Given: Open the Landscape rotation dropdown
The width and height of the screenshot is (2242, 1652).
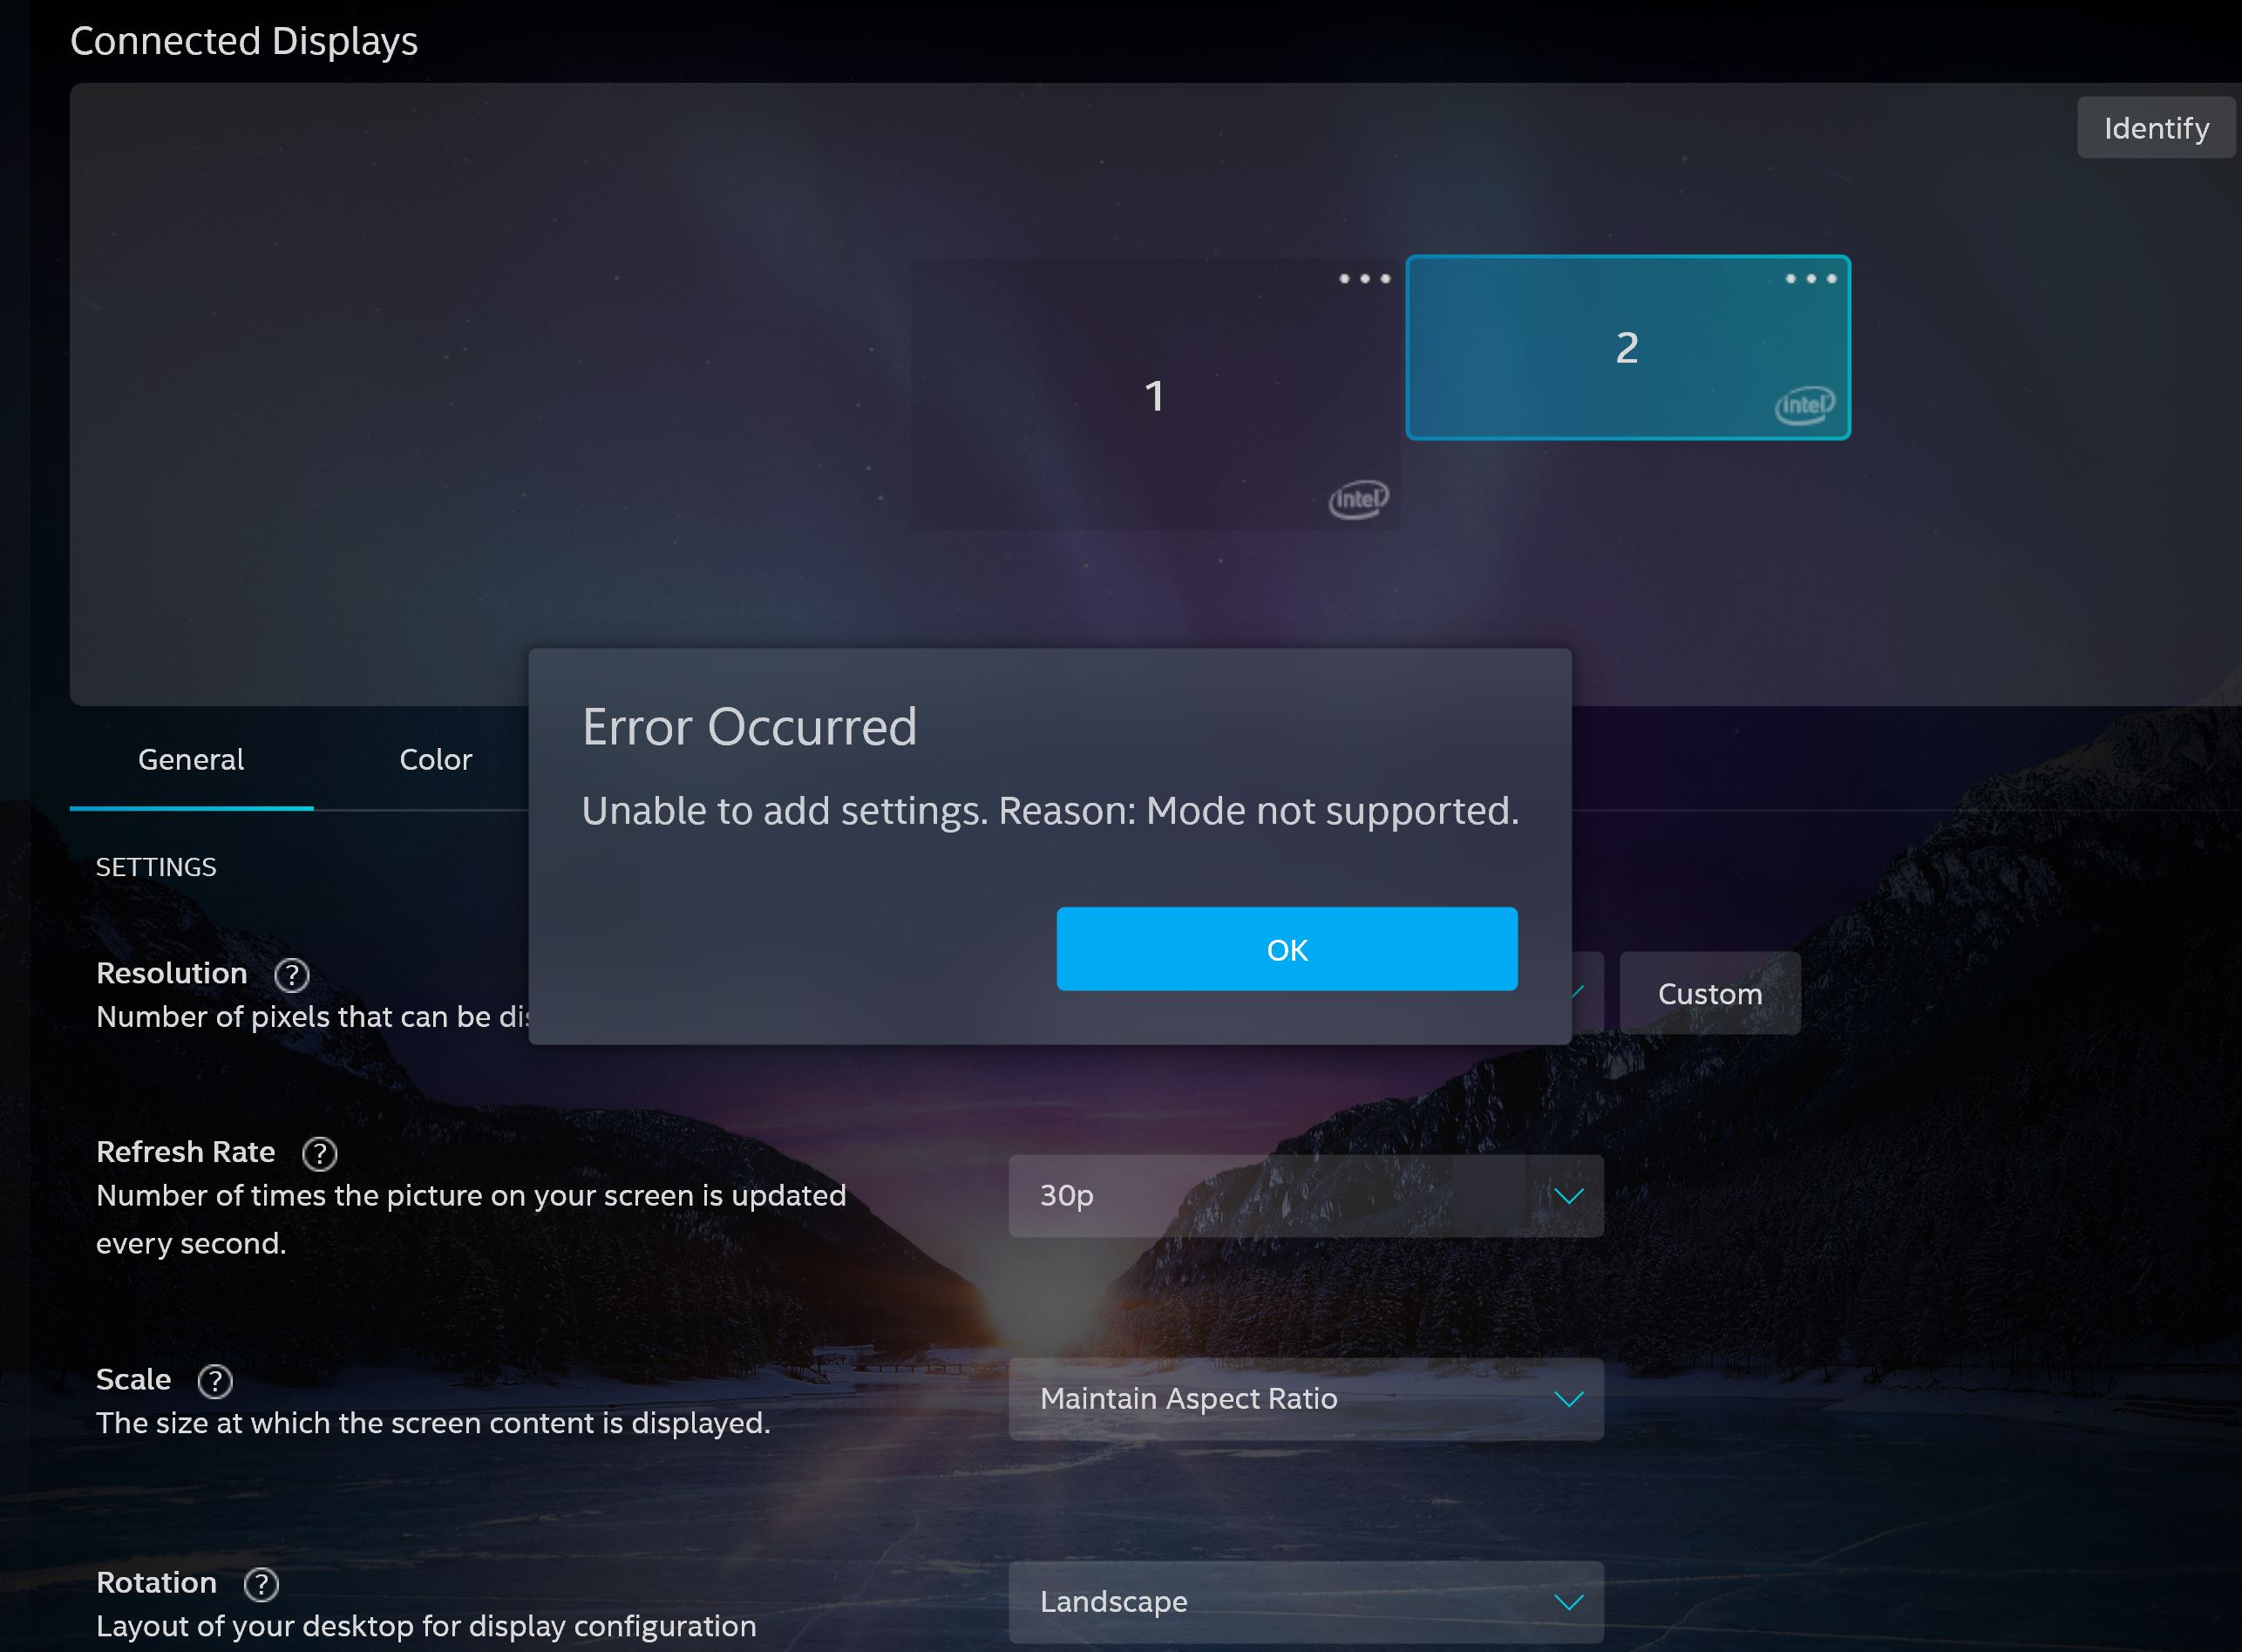Looking at the screenshot, I should (1306, 1603).
